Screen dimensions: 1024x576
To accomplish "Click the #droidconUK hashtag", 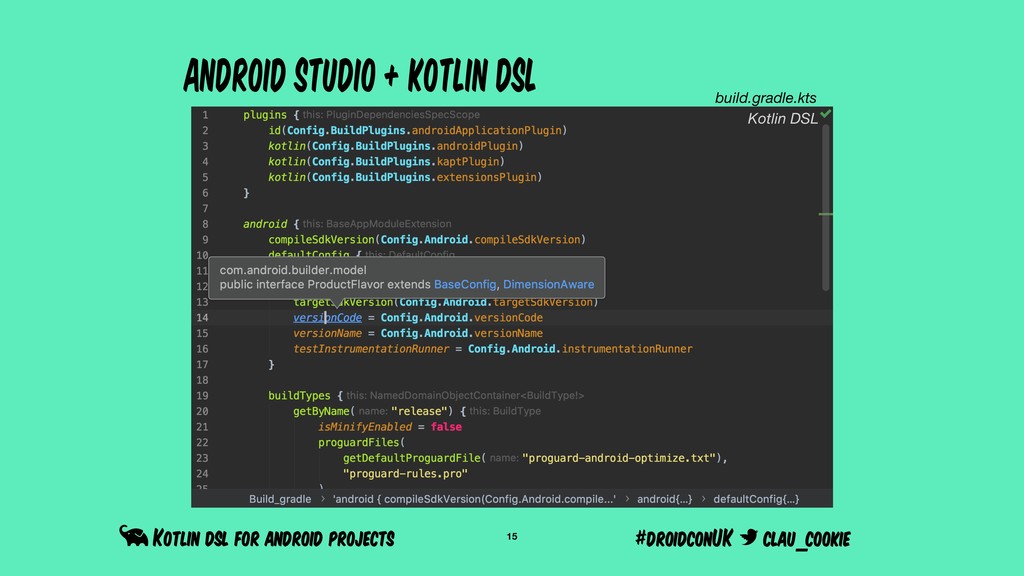I will [684, 538].
